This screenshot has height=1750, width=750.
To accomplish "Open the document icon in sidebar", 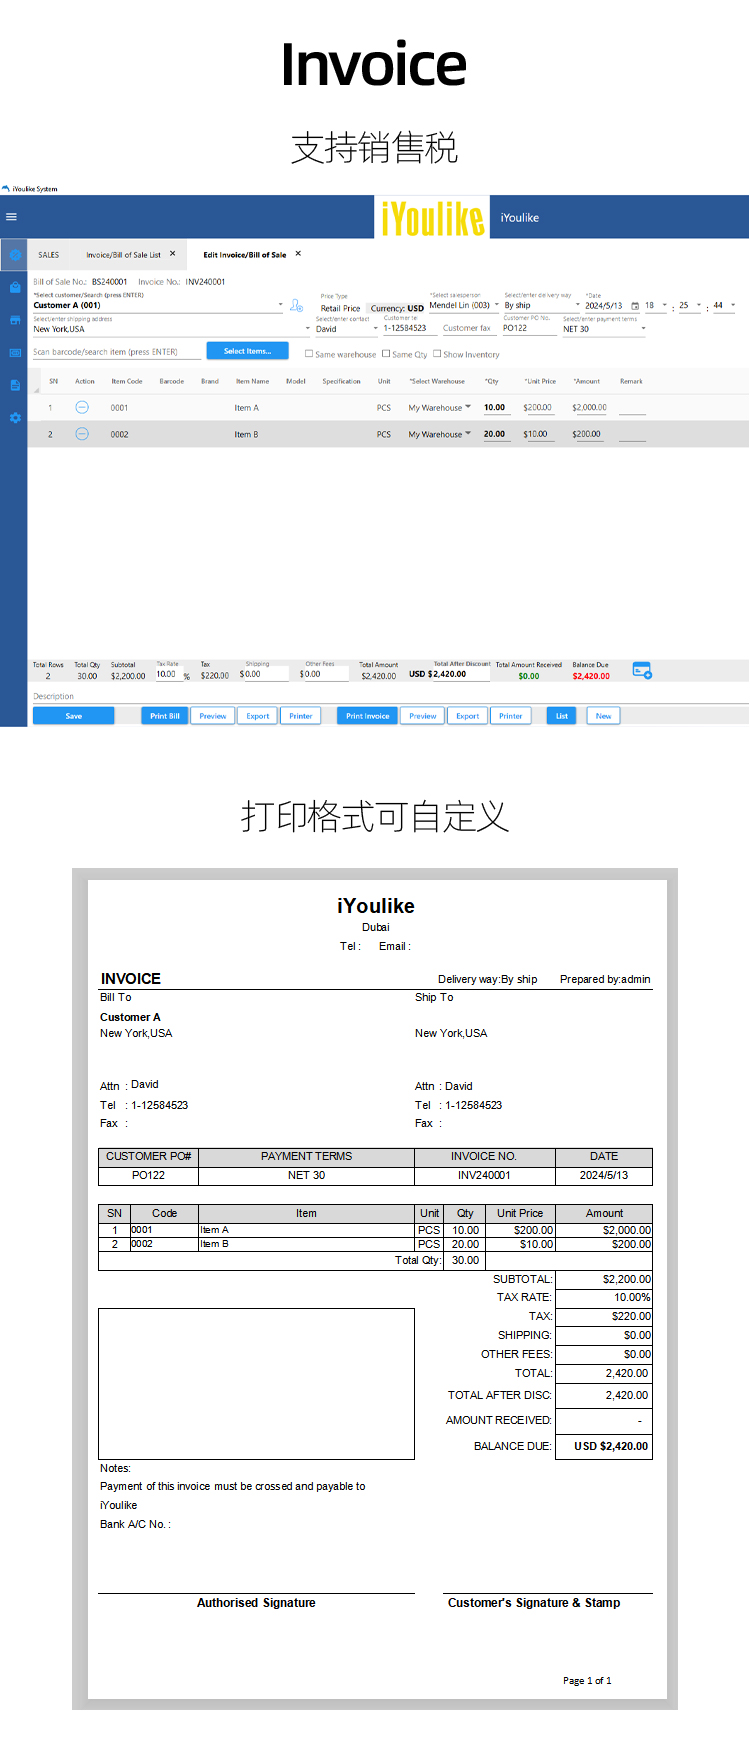I will pos(15,385).
